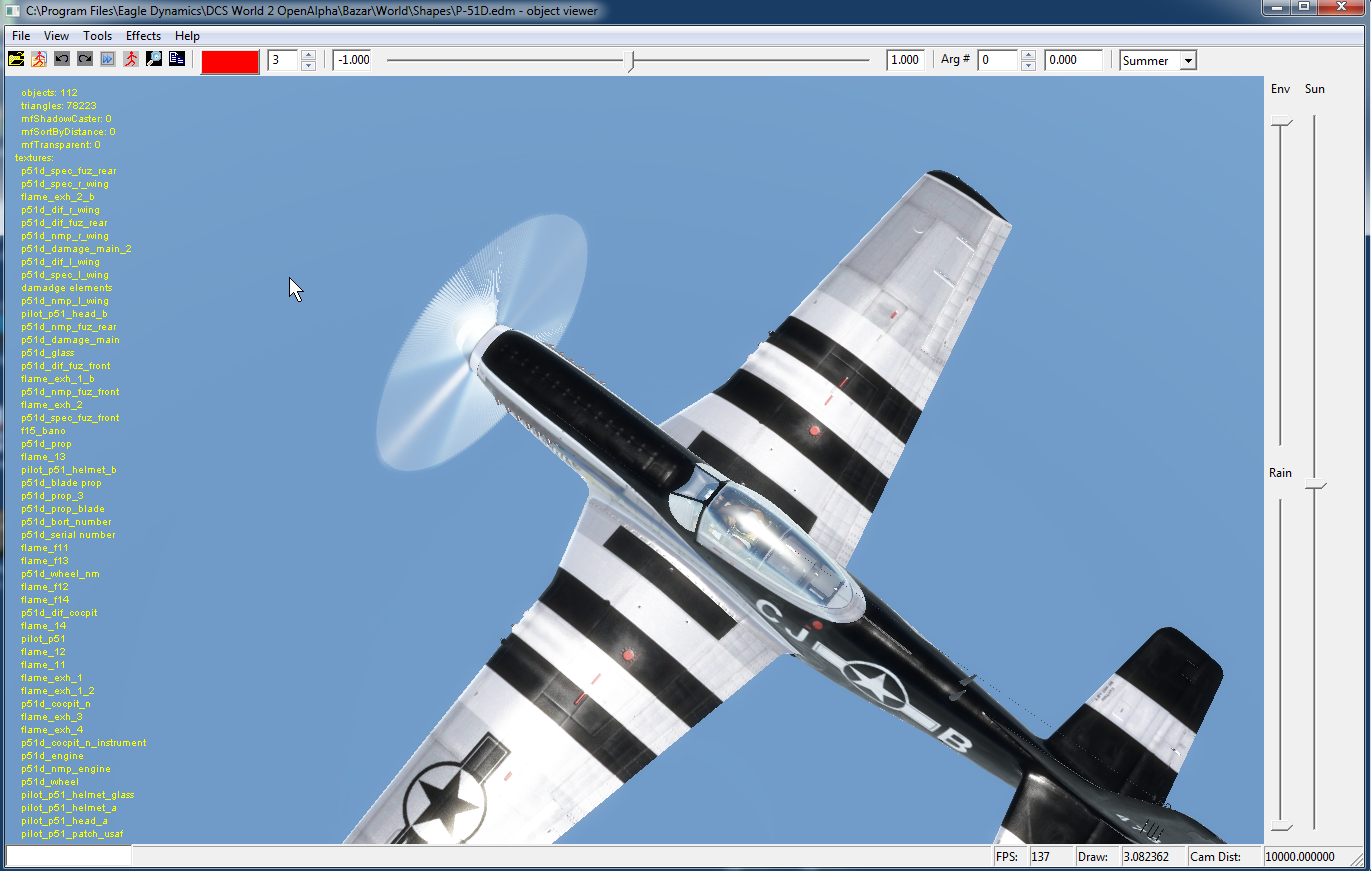1371x871 pixels.
Task: Decrease the Arg # spinner value
Action: pyautogui.click(x=1028, y=66)
